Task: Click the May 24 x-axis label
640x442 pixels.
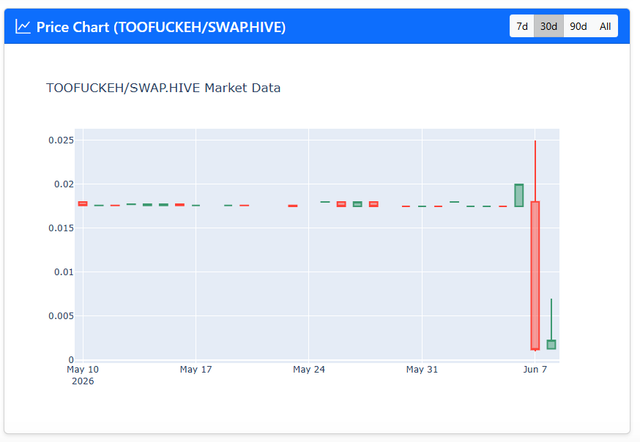Action: coord(309,369)
